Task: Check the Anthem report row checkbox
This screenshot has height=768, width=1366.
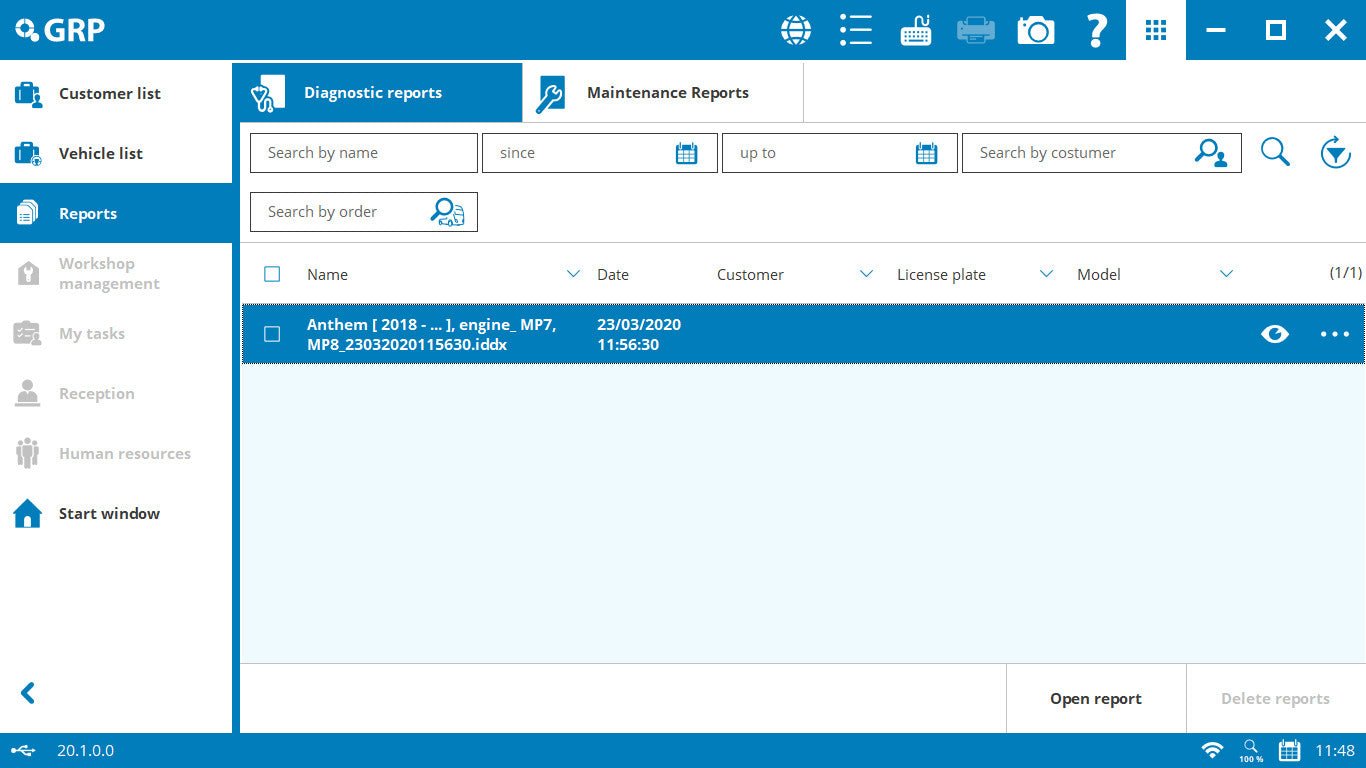Action: 272,334
